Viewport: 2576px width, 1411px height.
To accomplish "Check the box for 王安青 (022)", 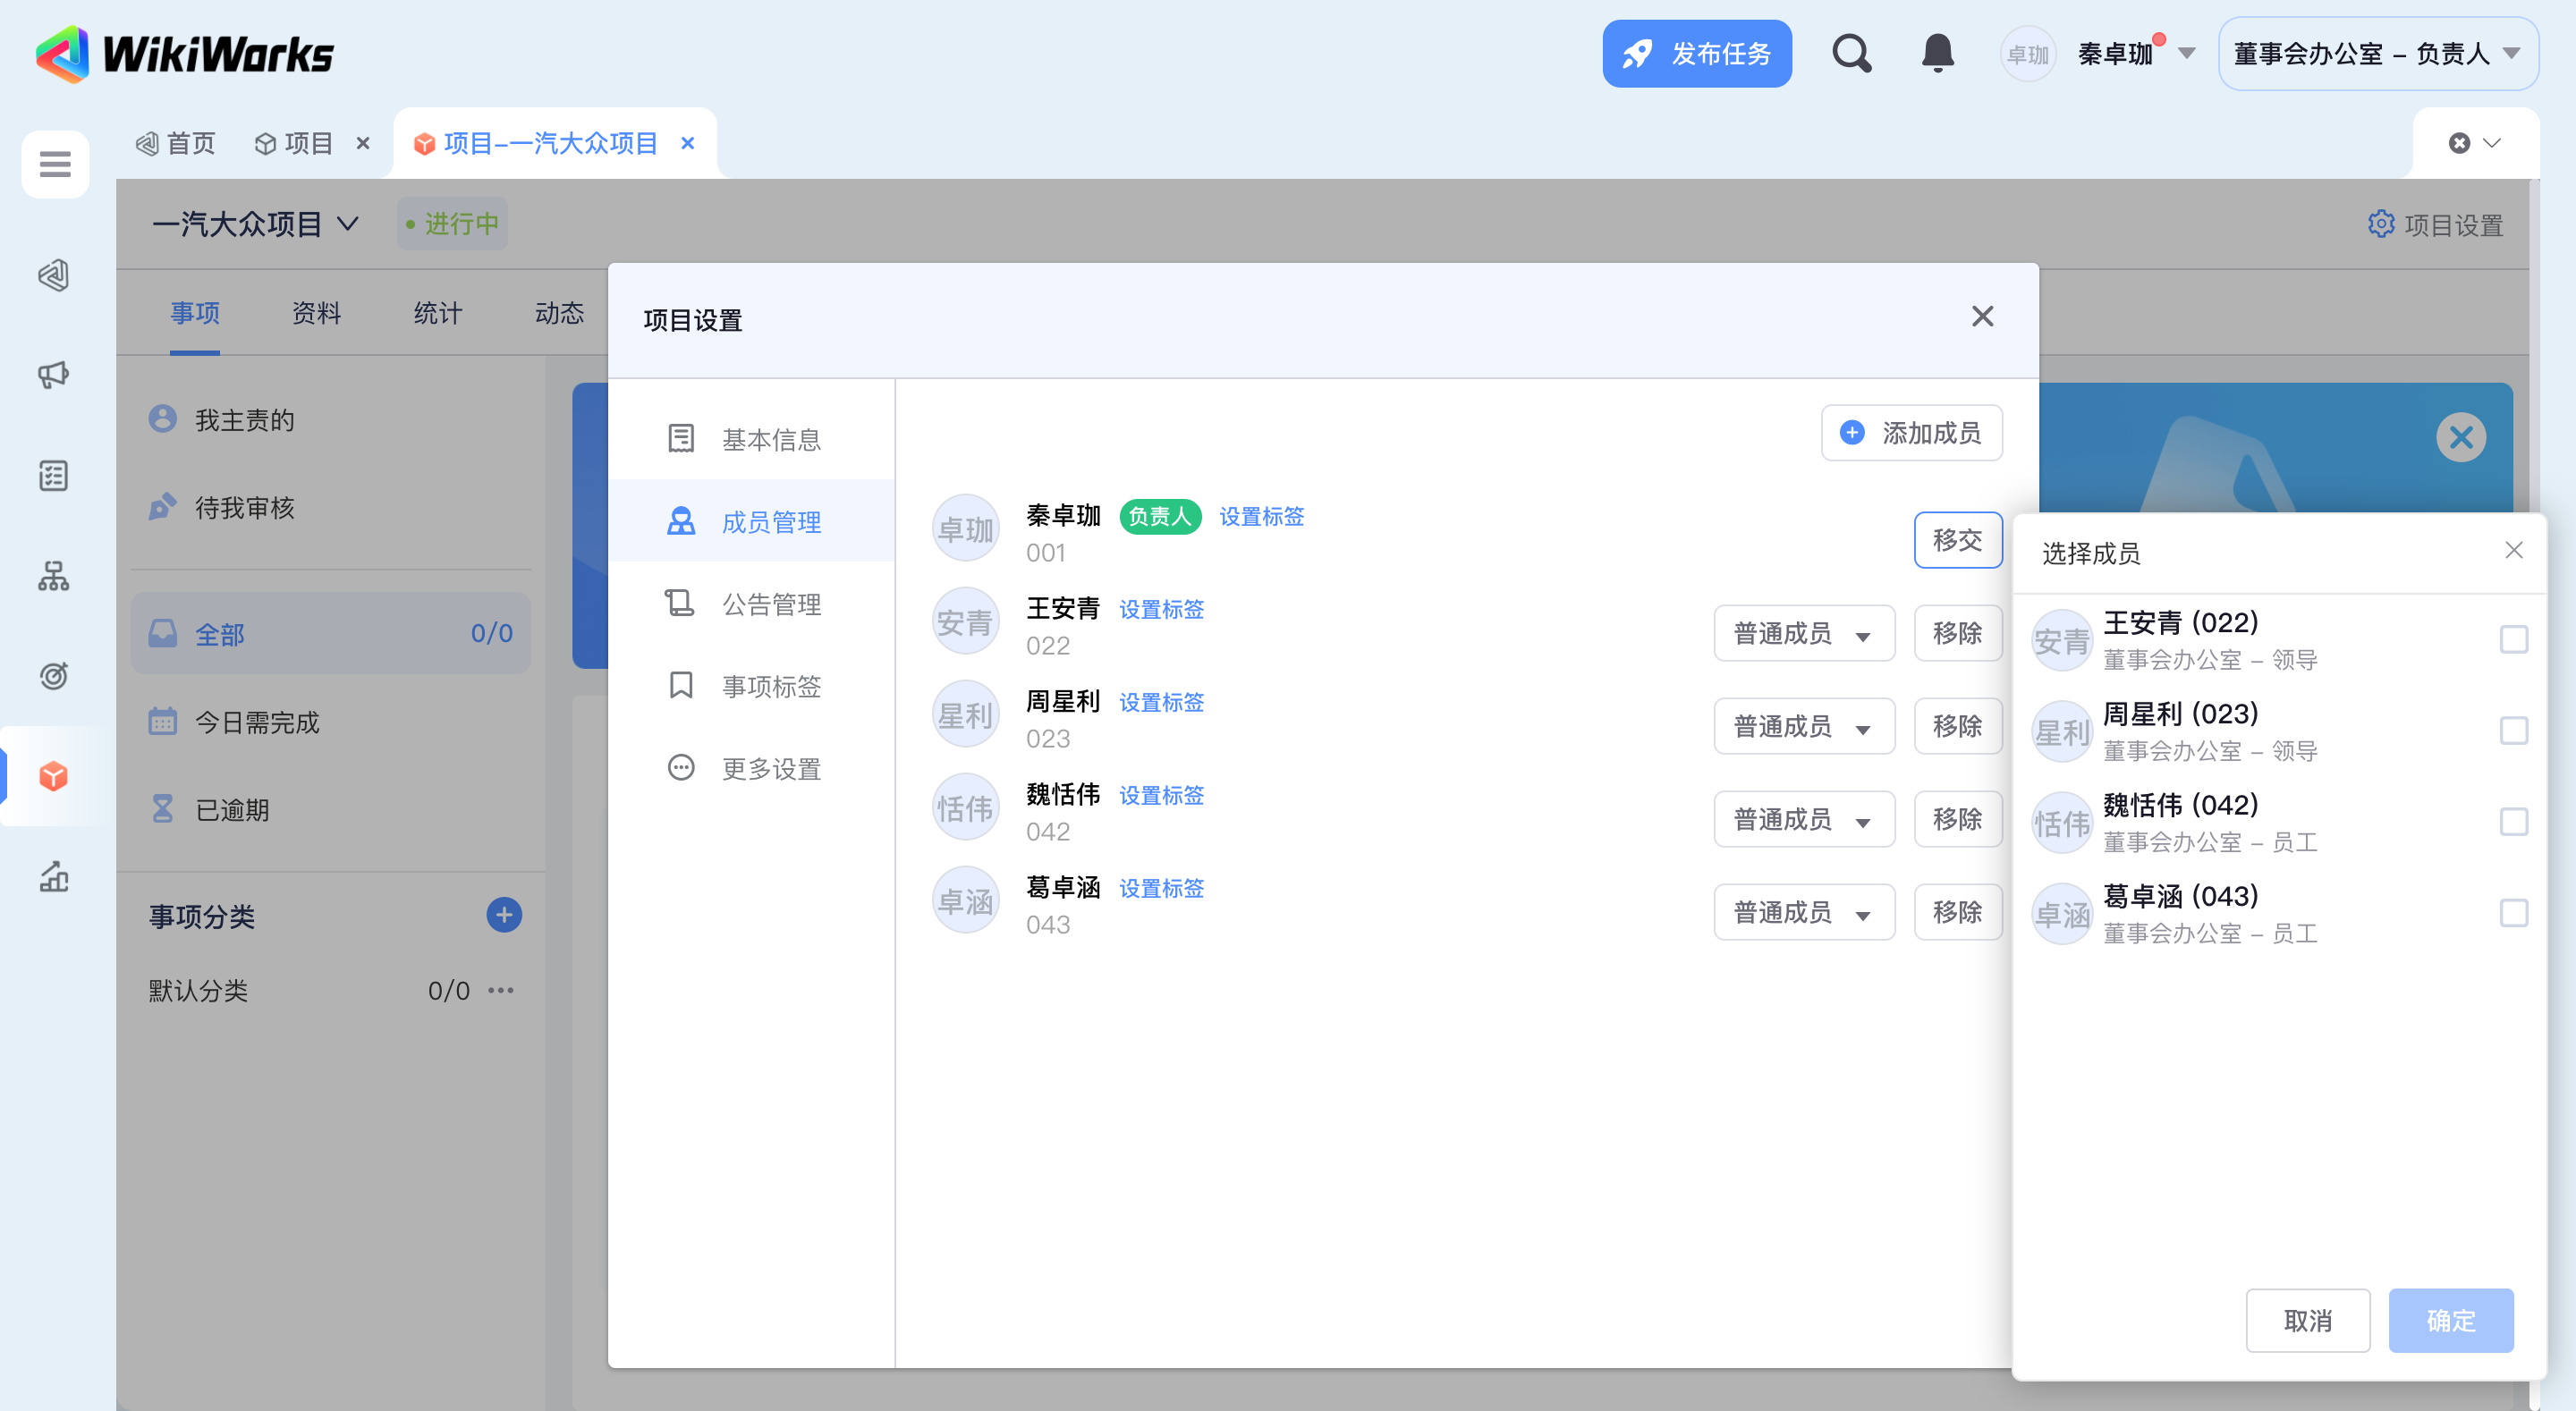I will (x=2513, y=639).
